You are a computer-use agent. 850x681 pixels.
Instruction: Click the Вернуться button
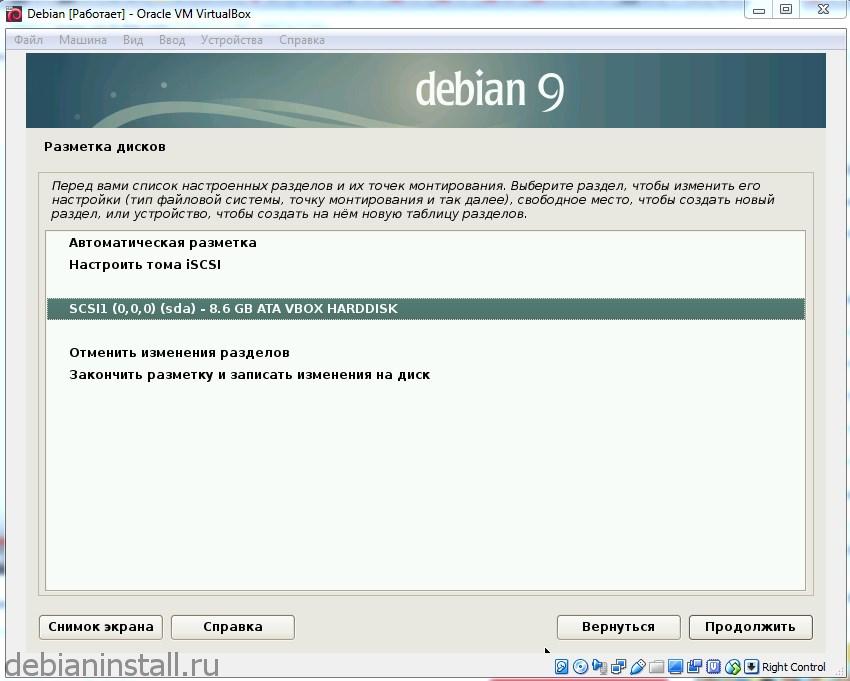click(x=619, y=627)
